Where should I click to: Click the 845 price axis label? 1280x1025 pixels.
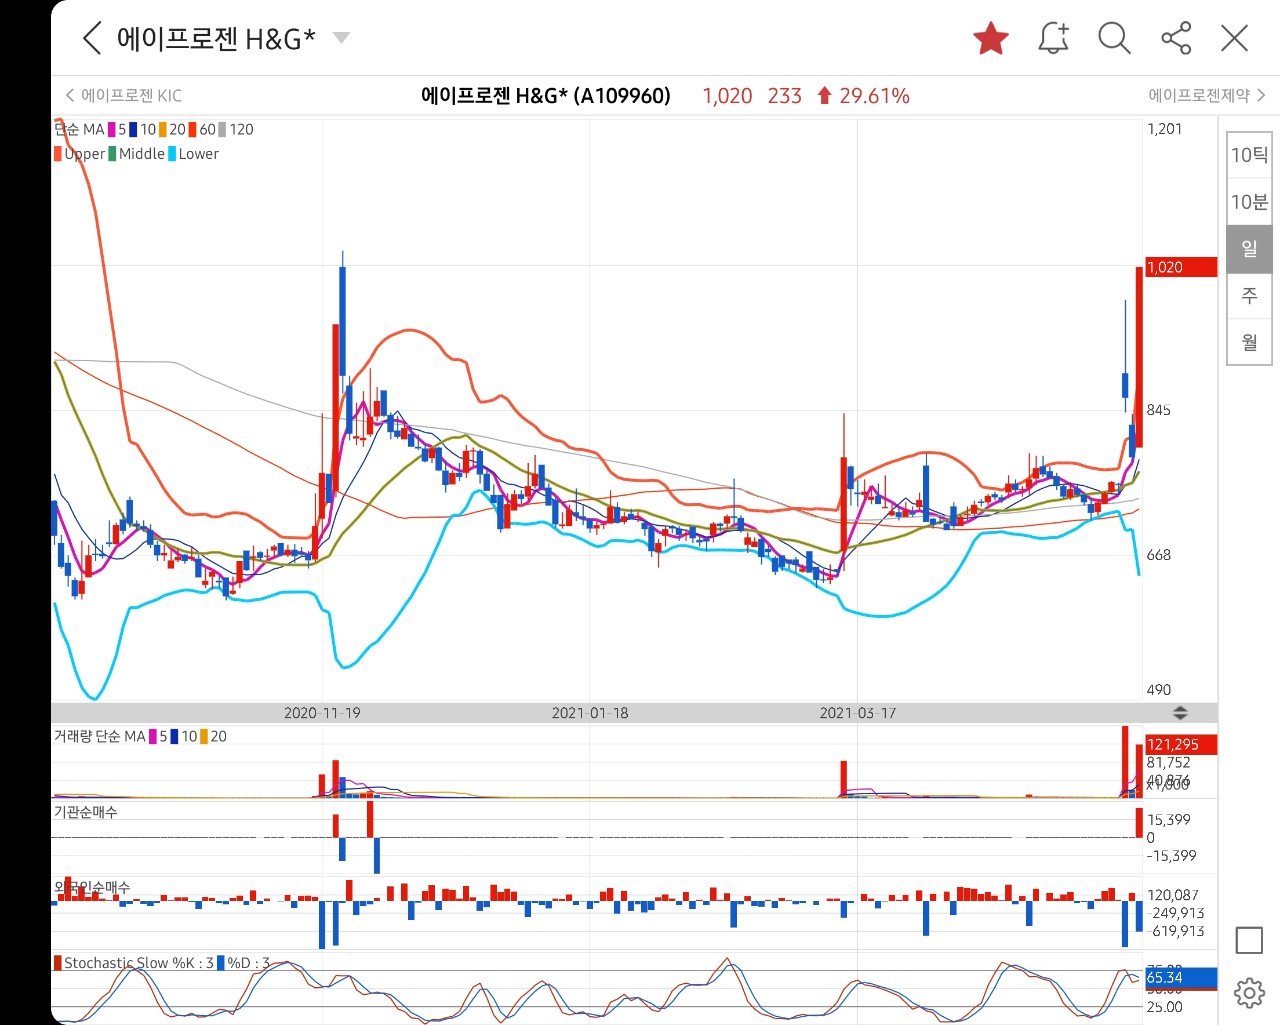pyautogui.click(x=1159, y=410)
